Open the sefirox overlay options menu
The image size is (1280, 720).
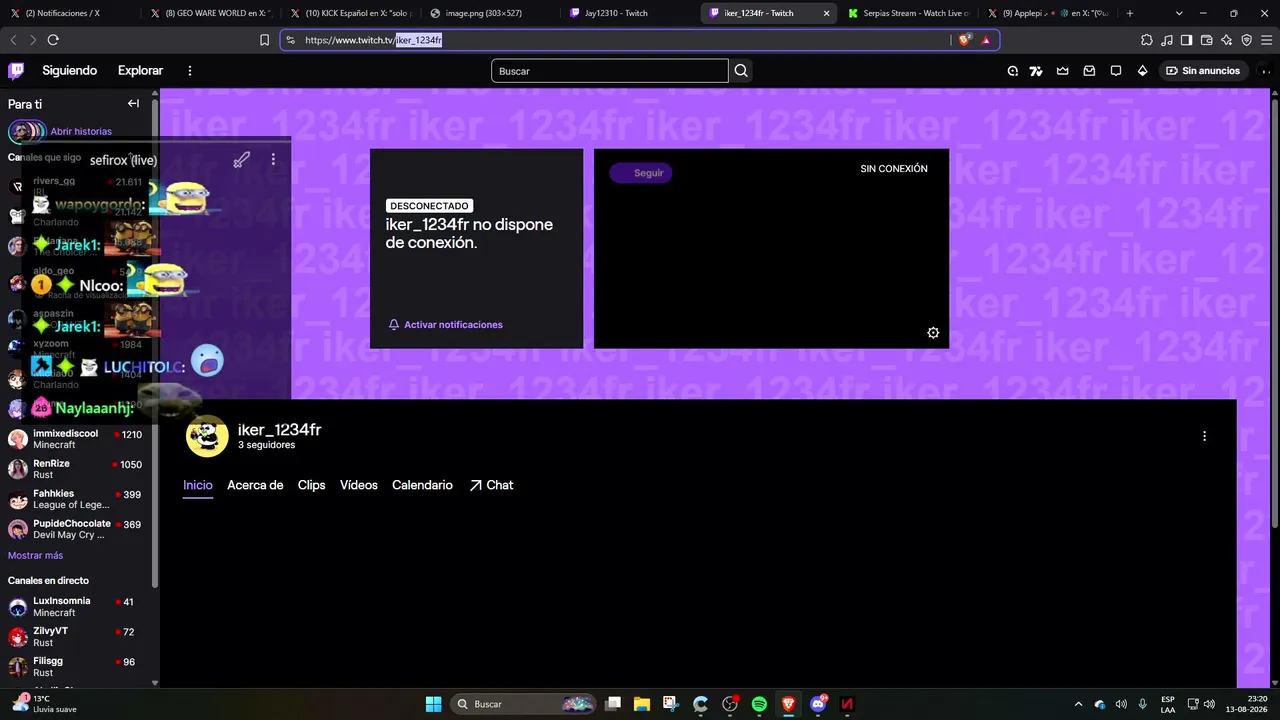click(x=273, y=159)
